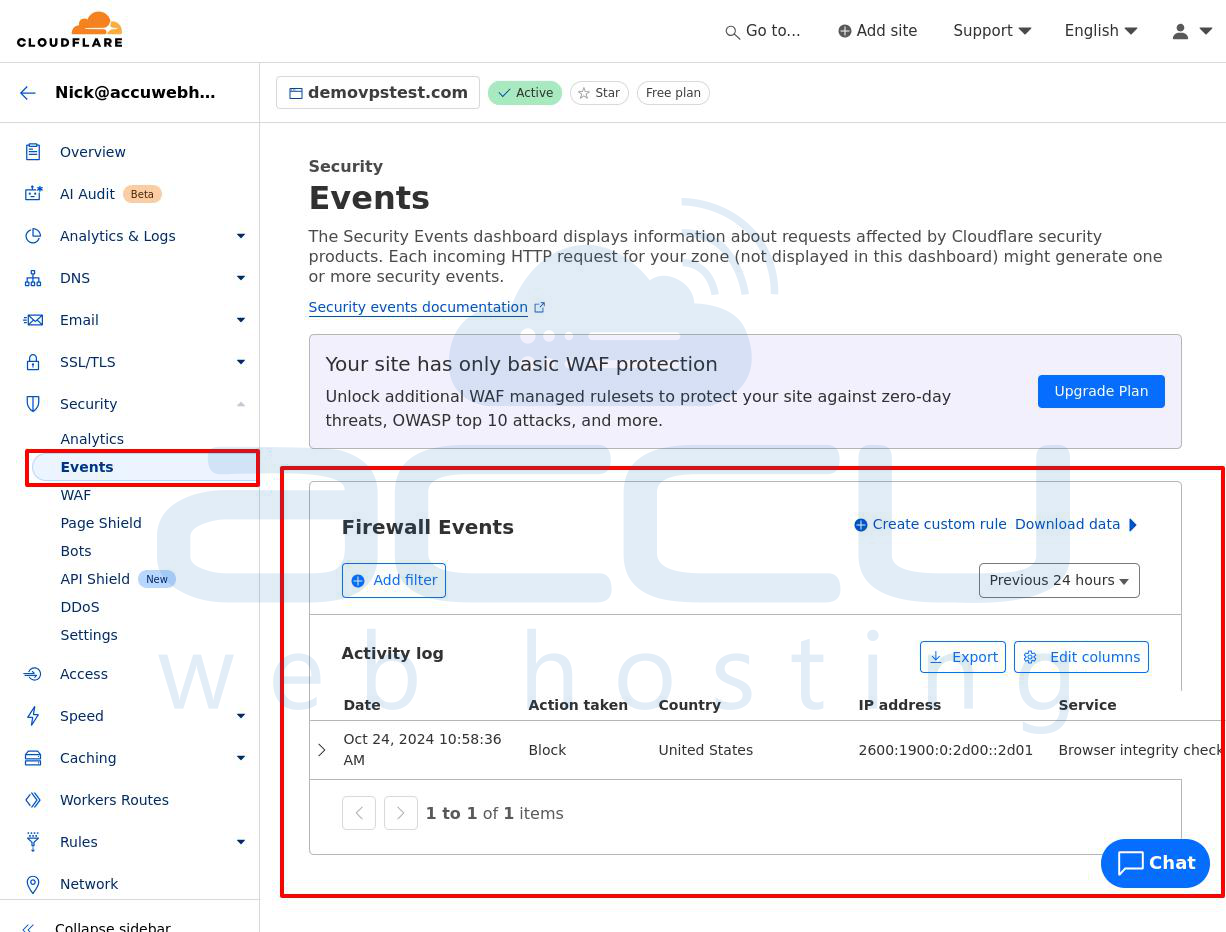
Task: Click the Workers Routes diamond icon
Action: [33, 800]
